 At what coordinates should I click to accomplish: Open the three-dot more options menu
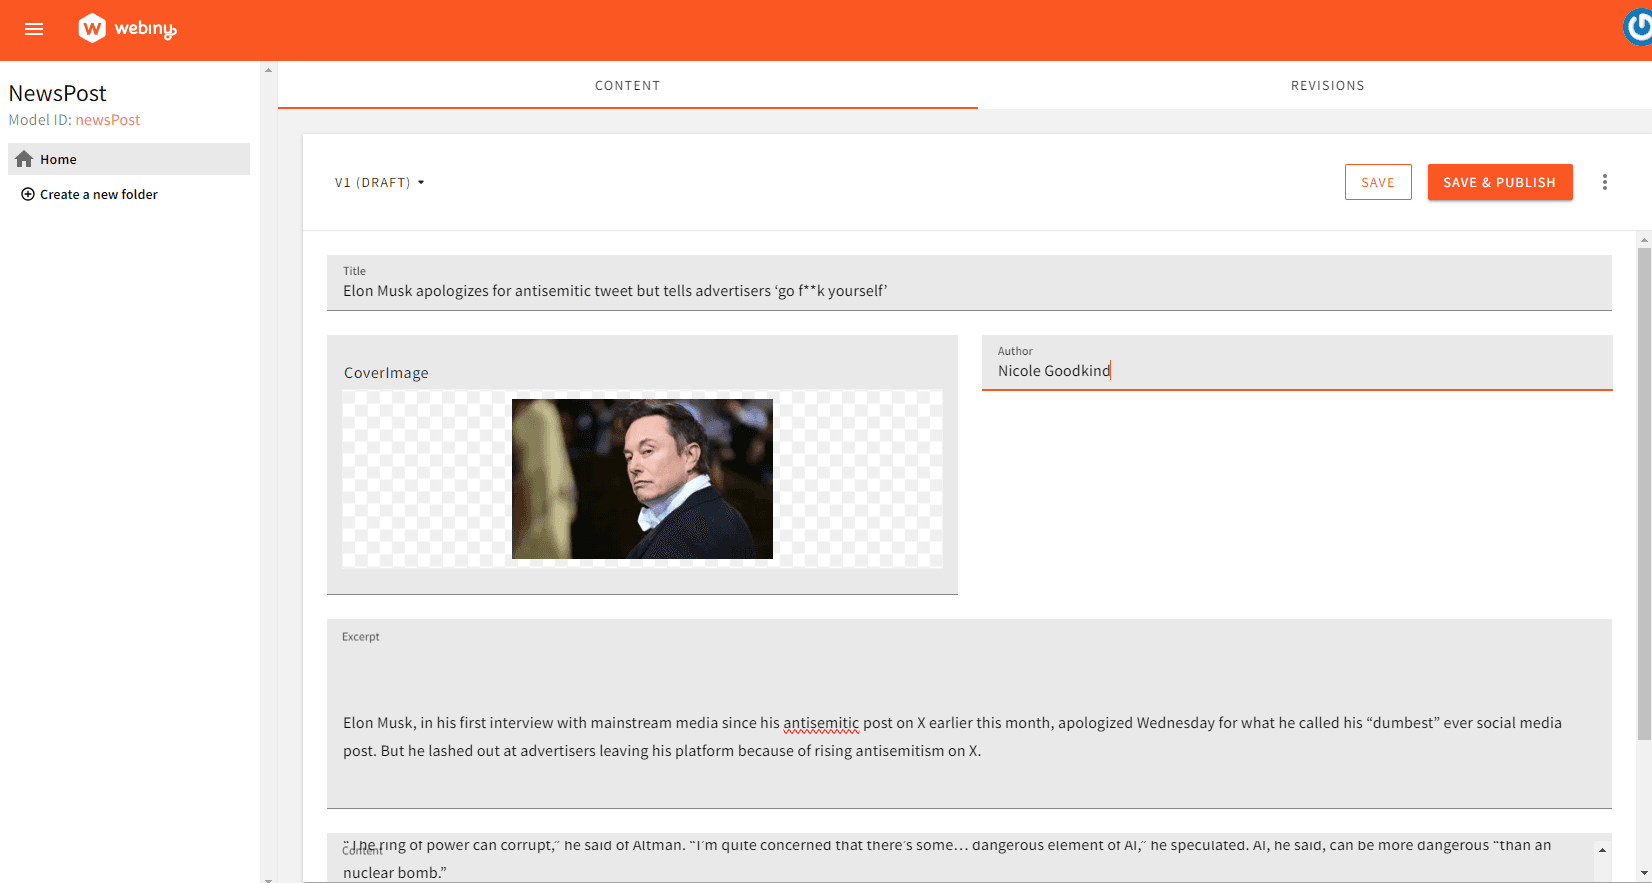(1604, 182)
